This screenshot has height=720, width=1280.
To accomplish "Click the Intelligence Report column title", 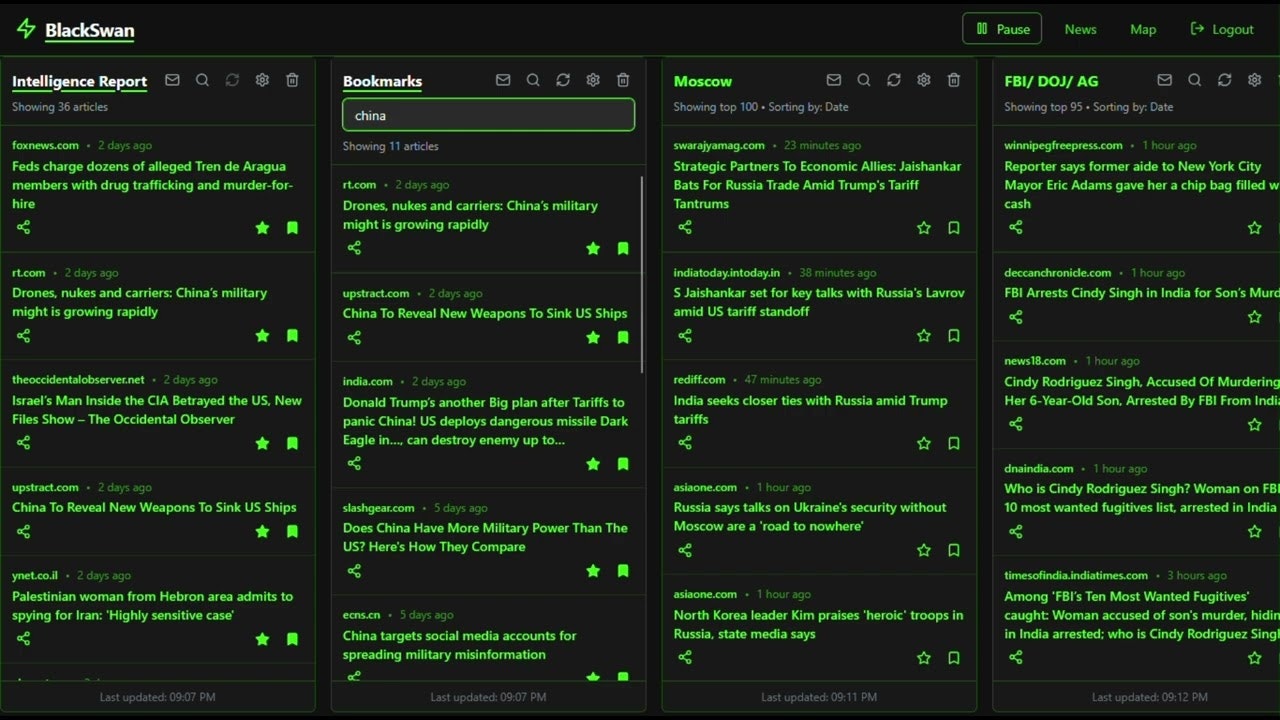I will tap(79, 81).
